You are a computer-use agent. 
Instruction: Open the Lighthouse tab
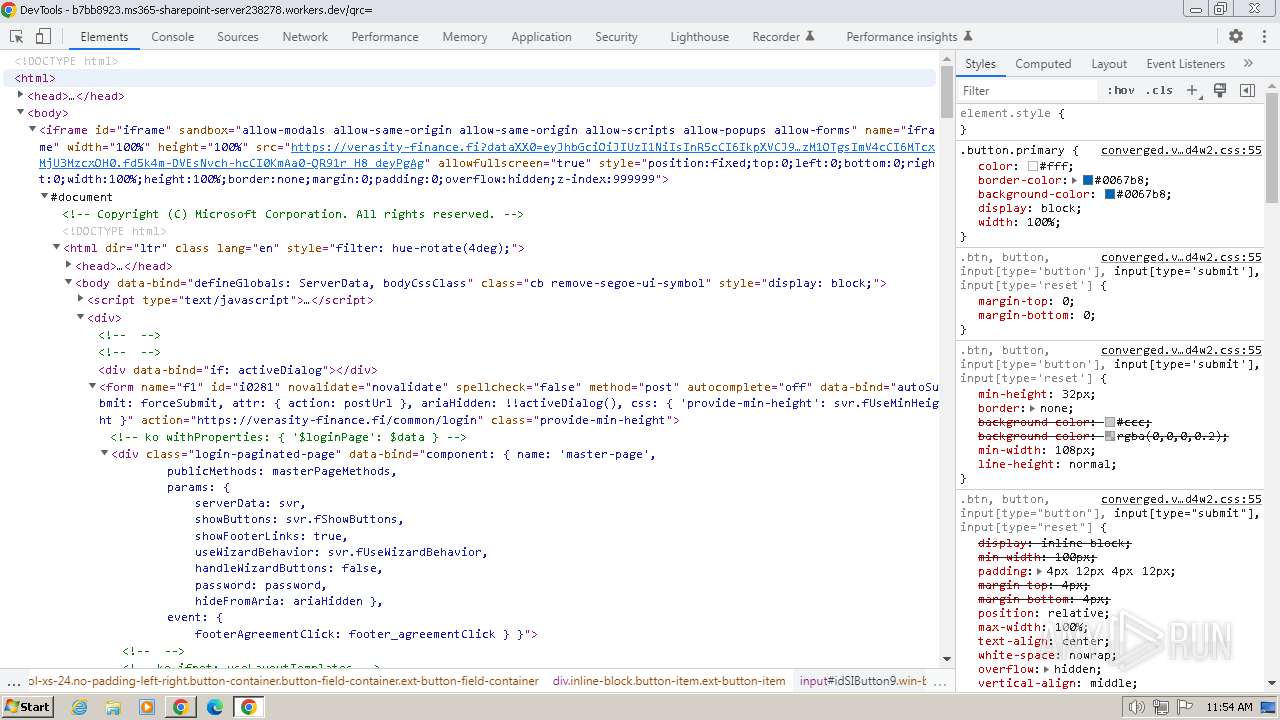(x=700, y=36)
